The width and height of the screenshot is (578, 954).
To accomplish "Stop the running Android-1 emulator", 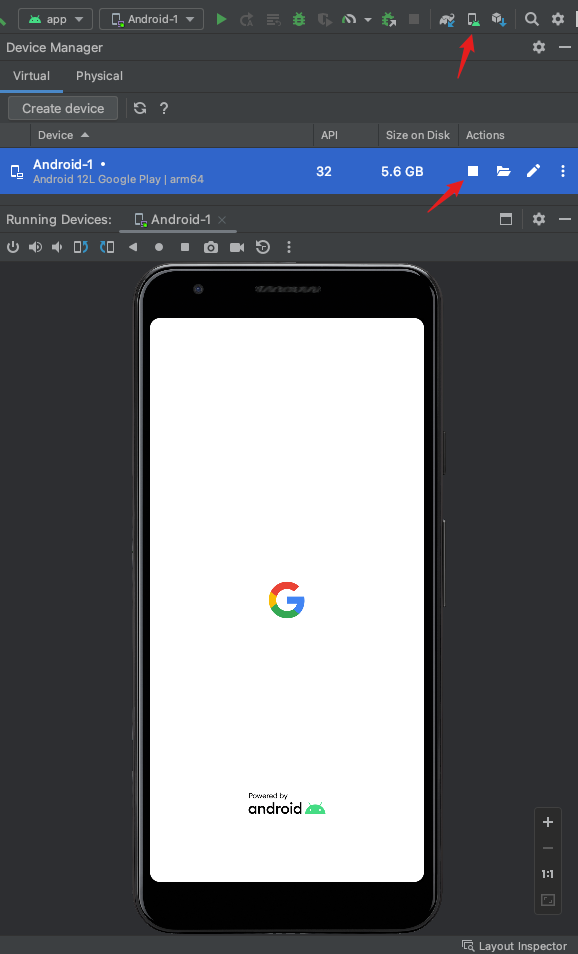I will [x=473, y=171].
